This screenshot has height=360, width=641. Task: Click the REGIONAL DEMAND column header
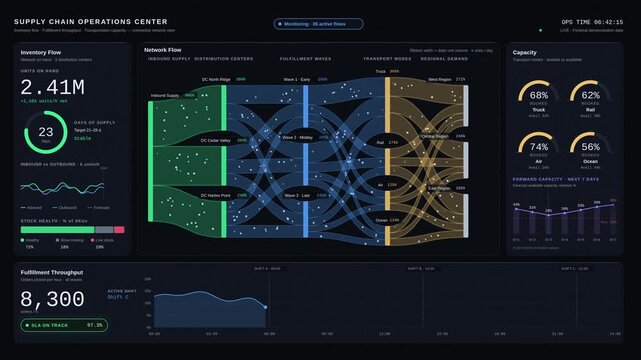point(444,59)
